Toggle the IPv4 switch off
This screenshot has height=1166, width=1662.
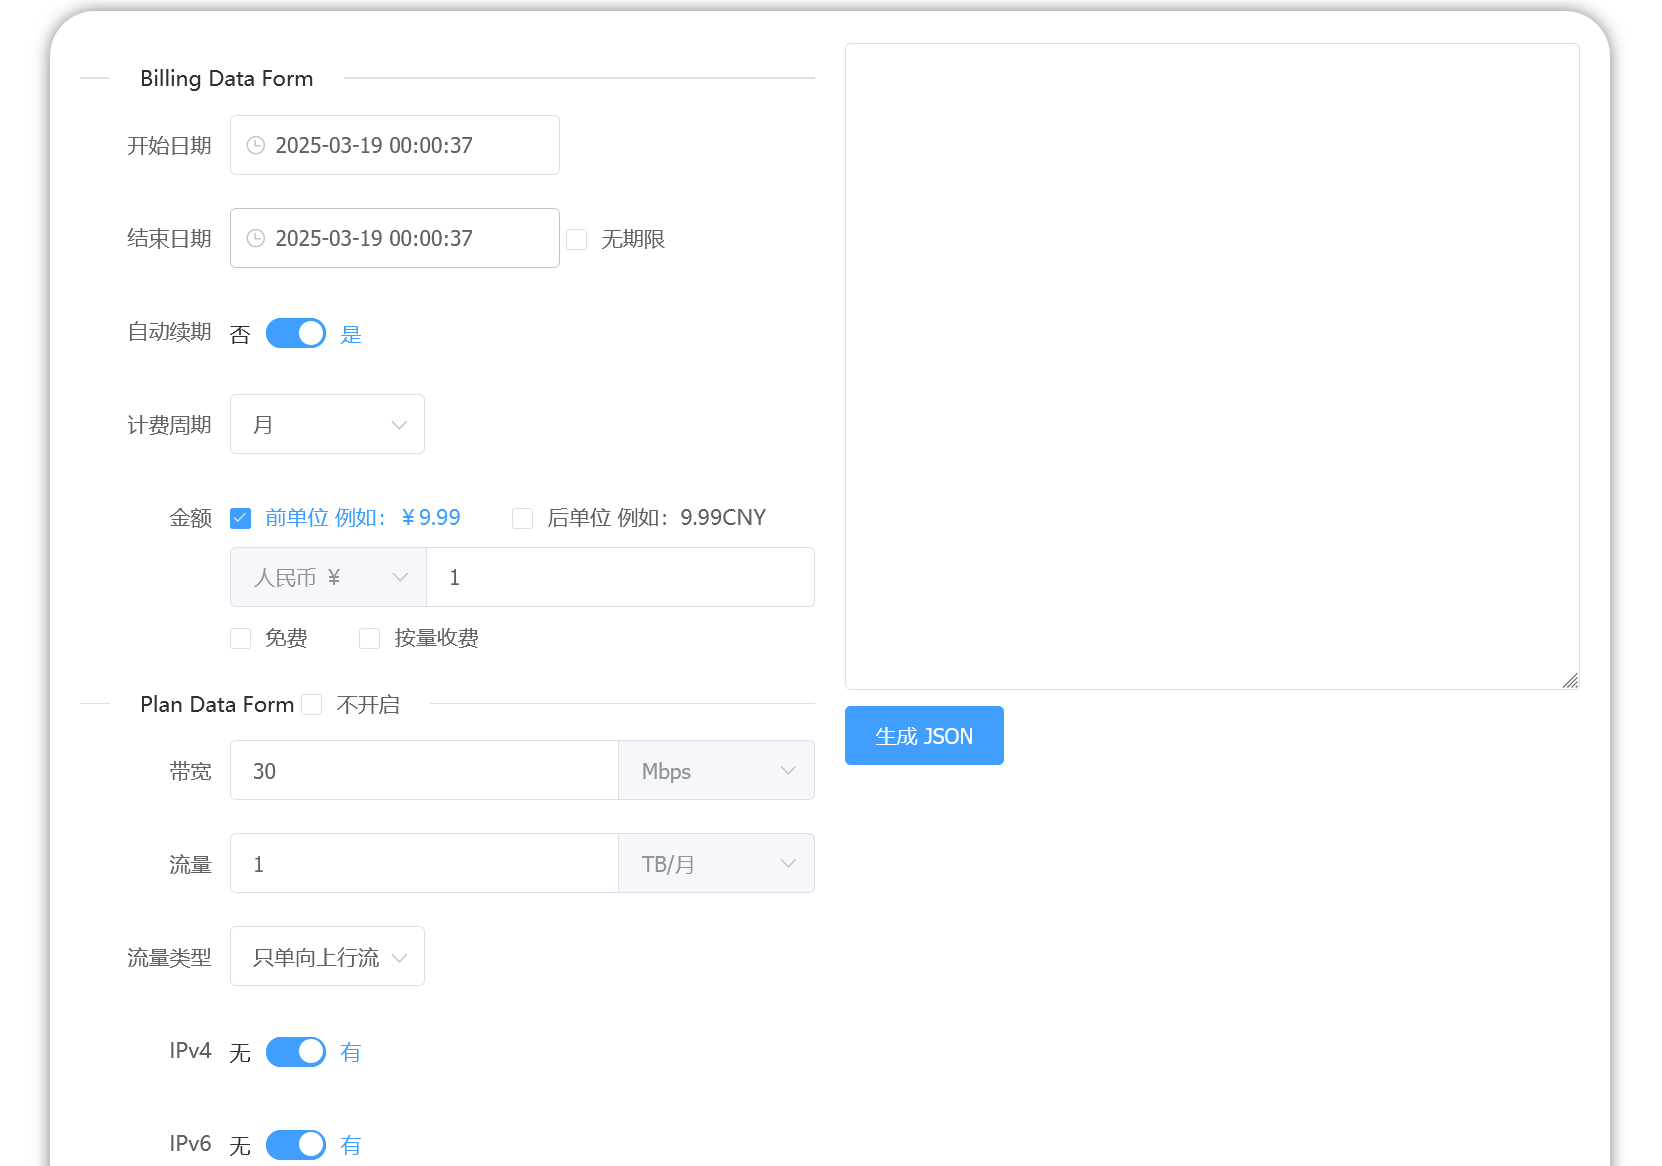coord(295,1052)
